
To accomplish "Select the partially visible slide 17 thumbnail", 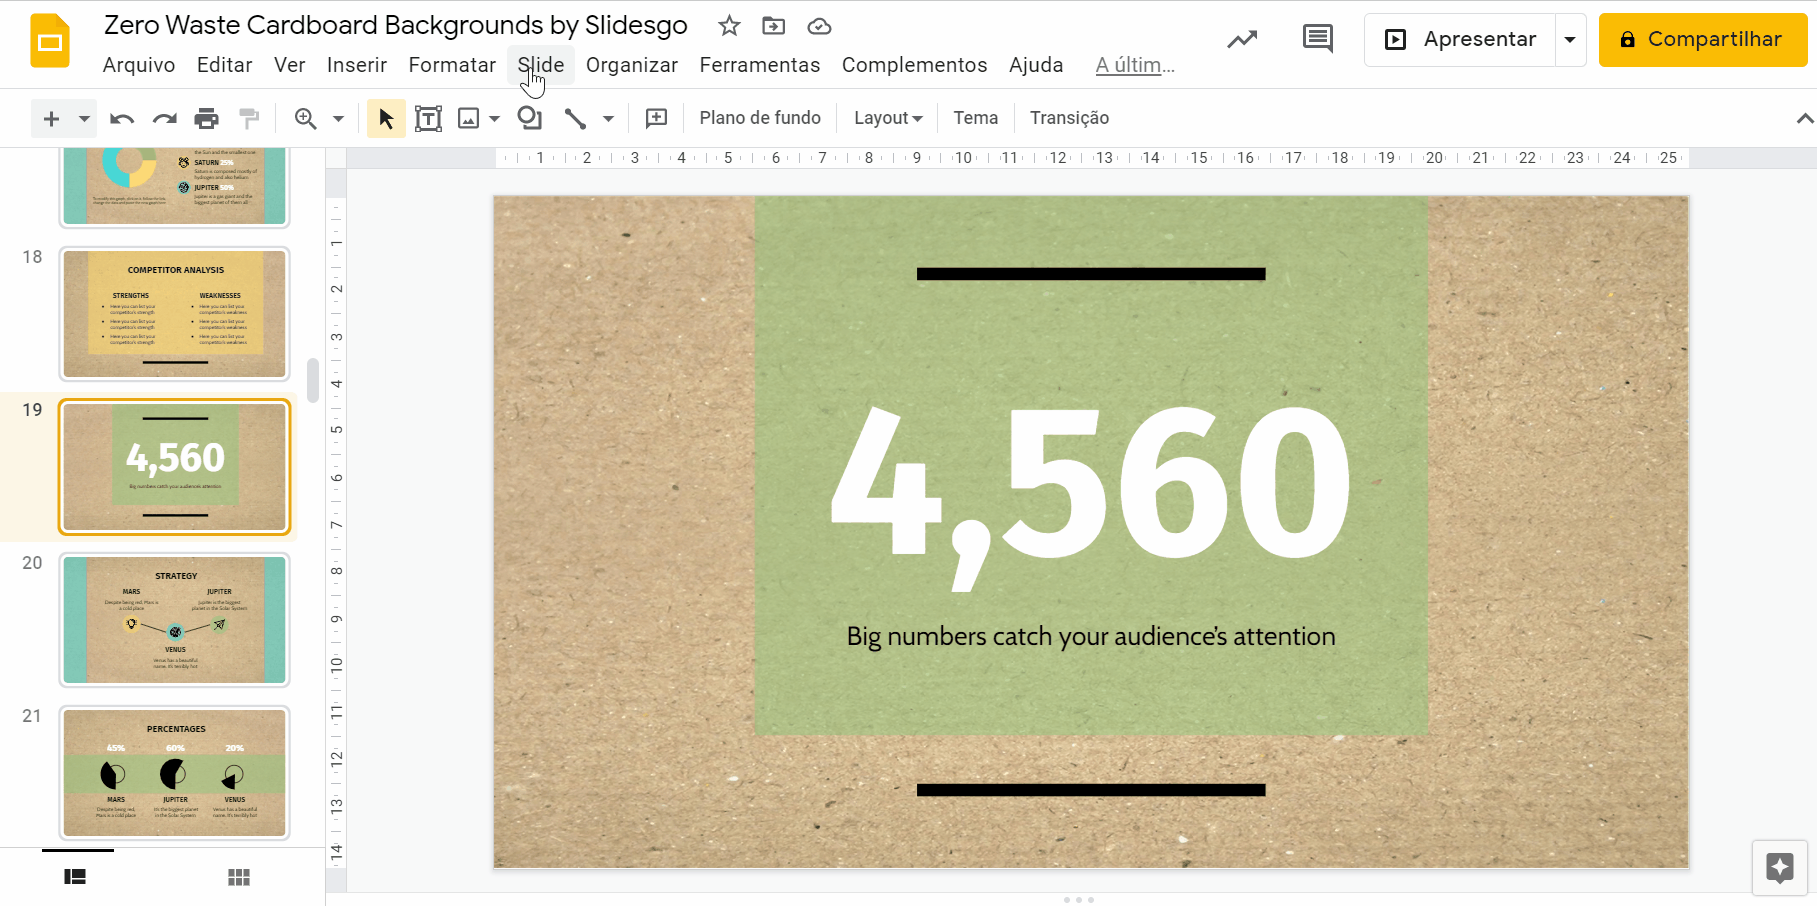I will tap(175, 187).
